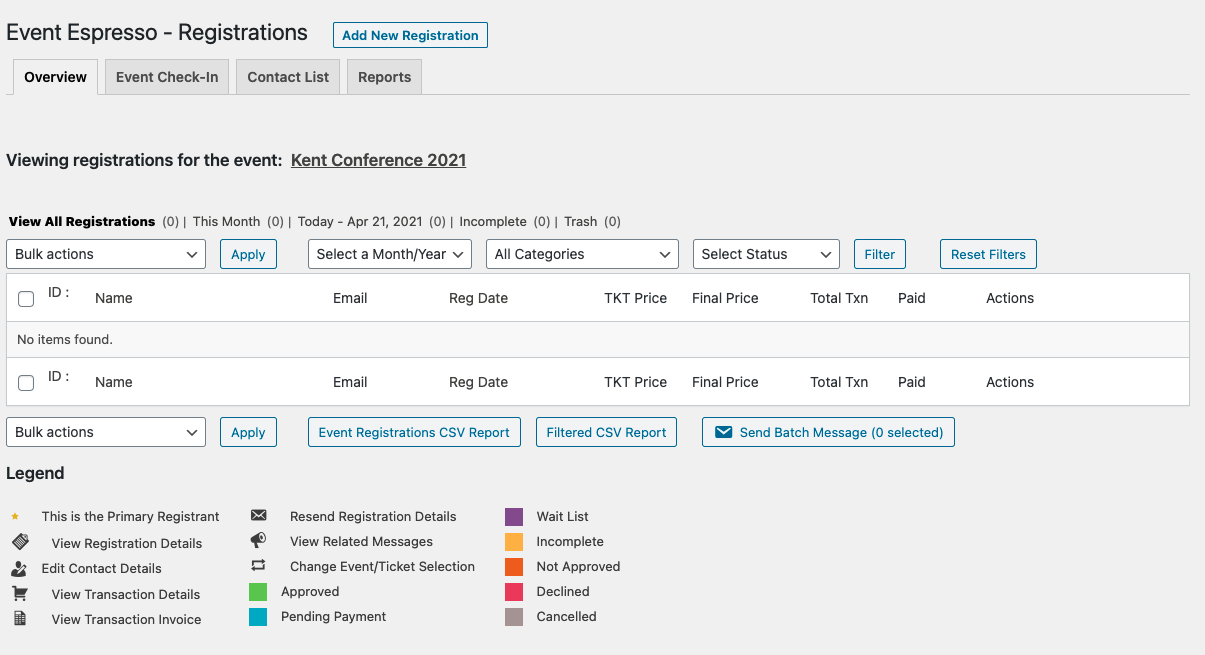Click the green Approved color swatch
The image size is (1205, 655).
pyautogui.click(x=258, y=592)
